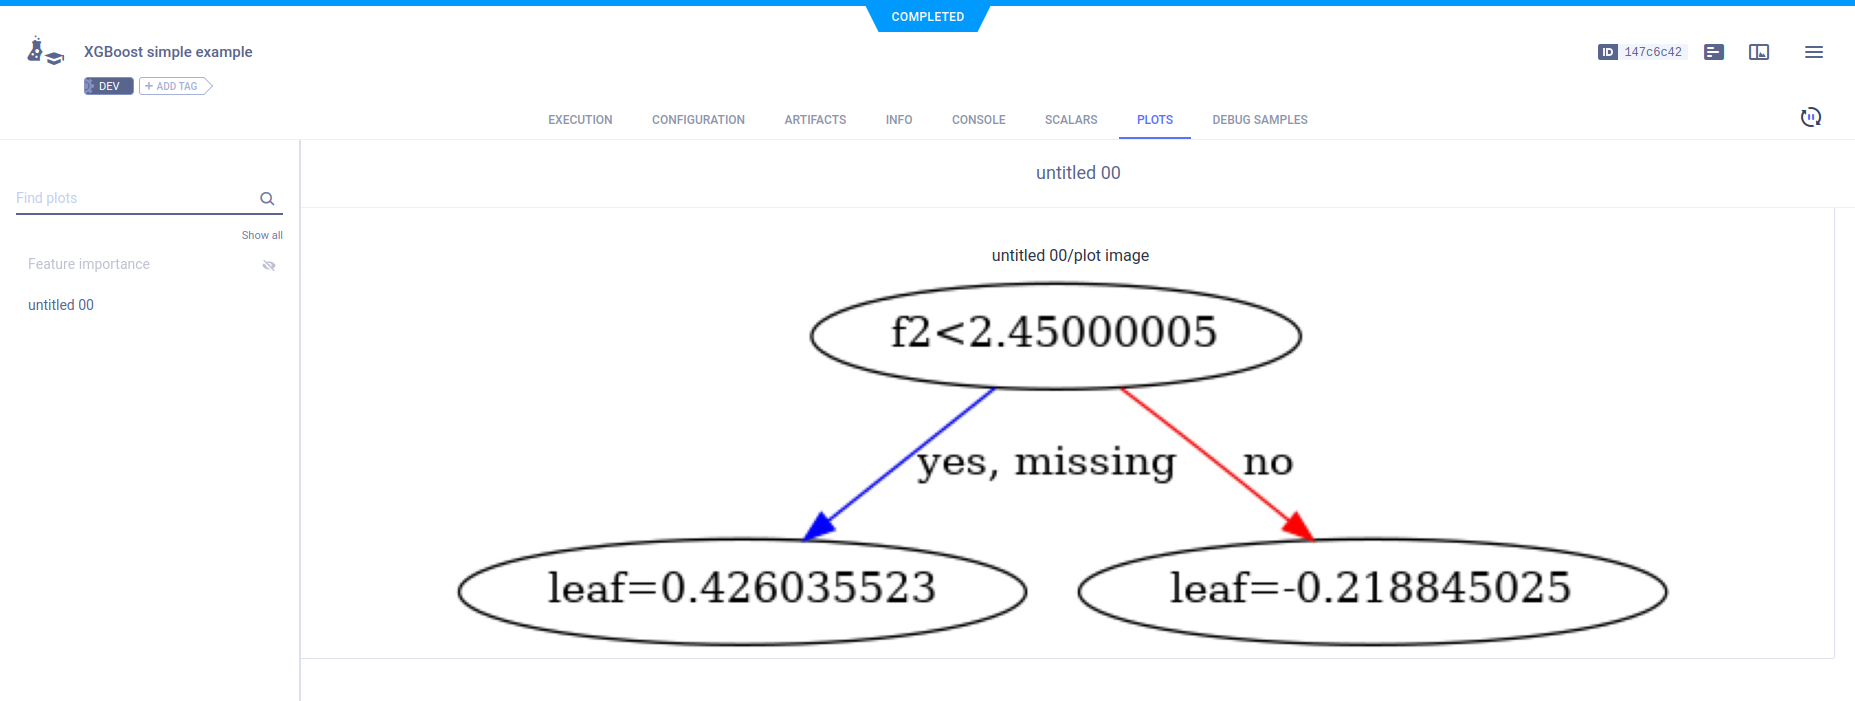Open the hamburger menu
Screen dimensions: 1855x701
coord(1813,52)
